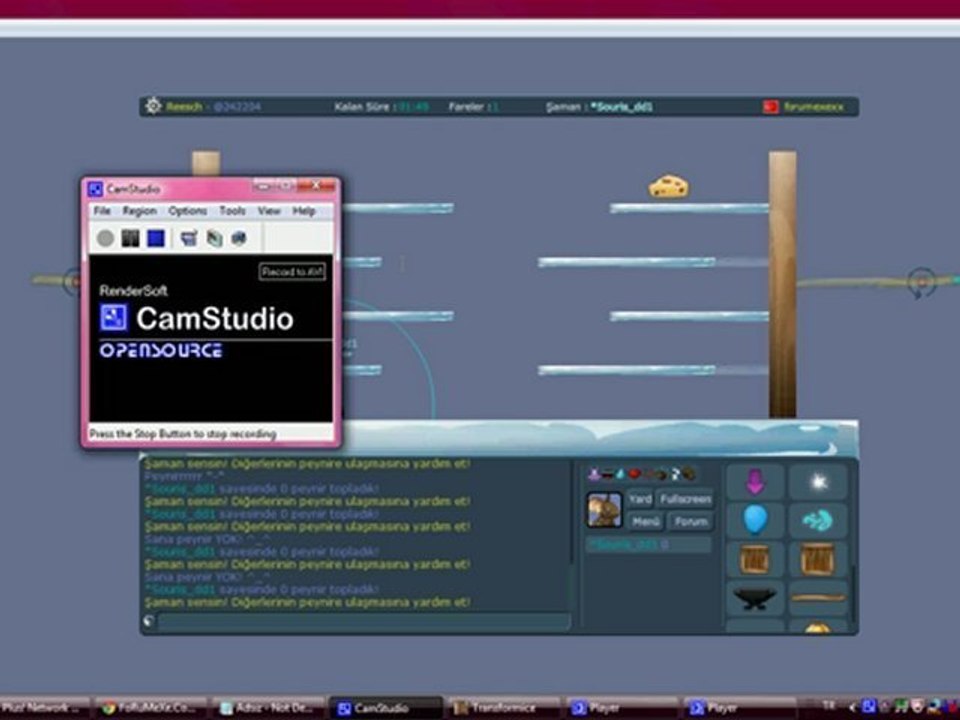Open the Menü button in the game panel
Viewport: 960px width, 720px height.
click(647, 522)
